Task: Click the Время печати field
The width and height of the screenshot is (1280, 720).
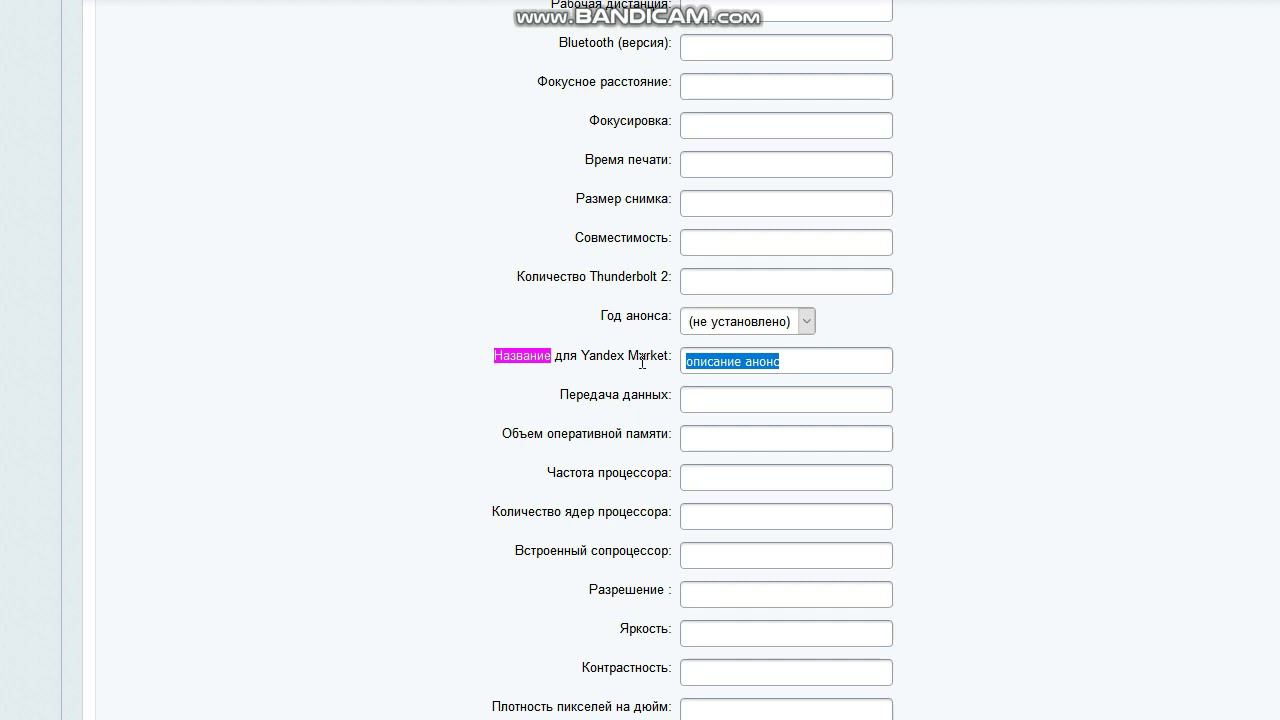Action: [786, 164]
